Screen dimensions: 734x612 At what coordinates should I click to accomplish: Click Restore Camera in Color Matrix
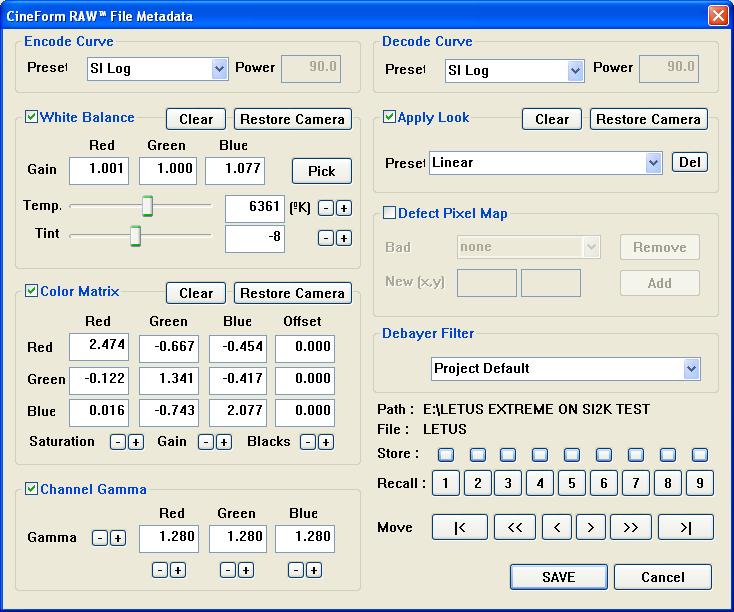[292, 293]
